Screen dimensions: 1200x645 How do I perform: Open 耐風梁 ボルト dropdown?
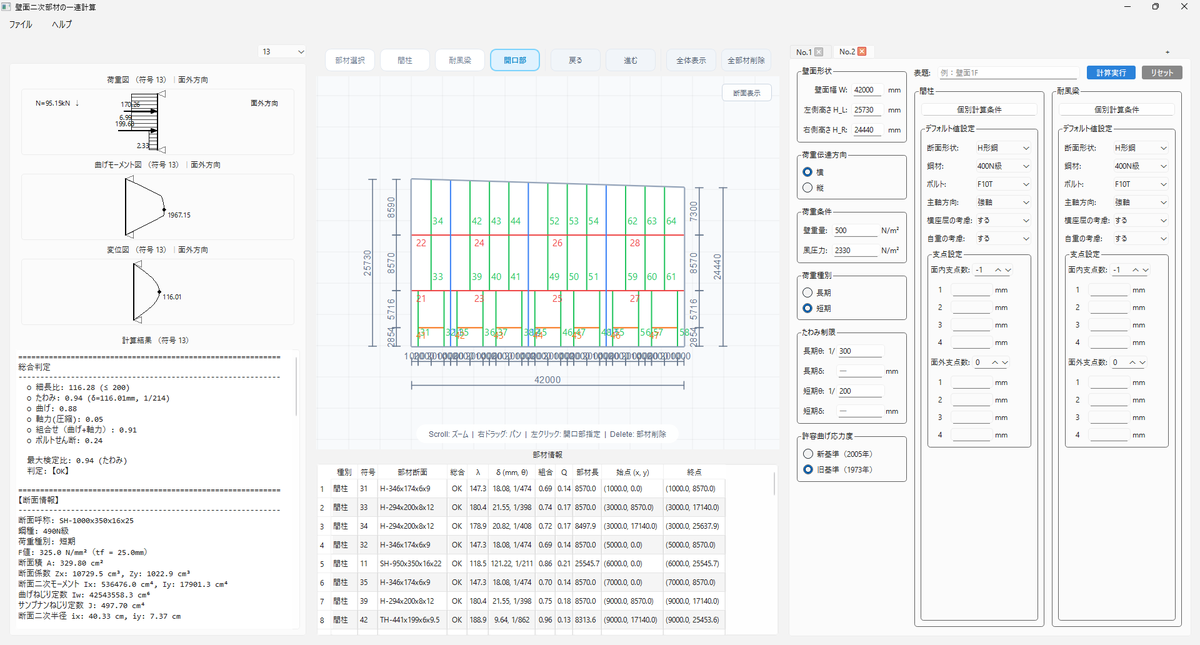(x=1141, y=184)
